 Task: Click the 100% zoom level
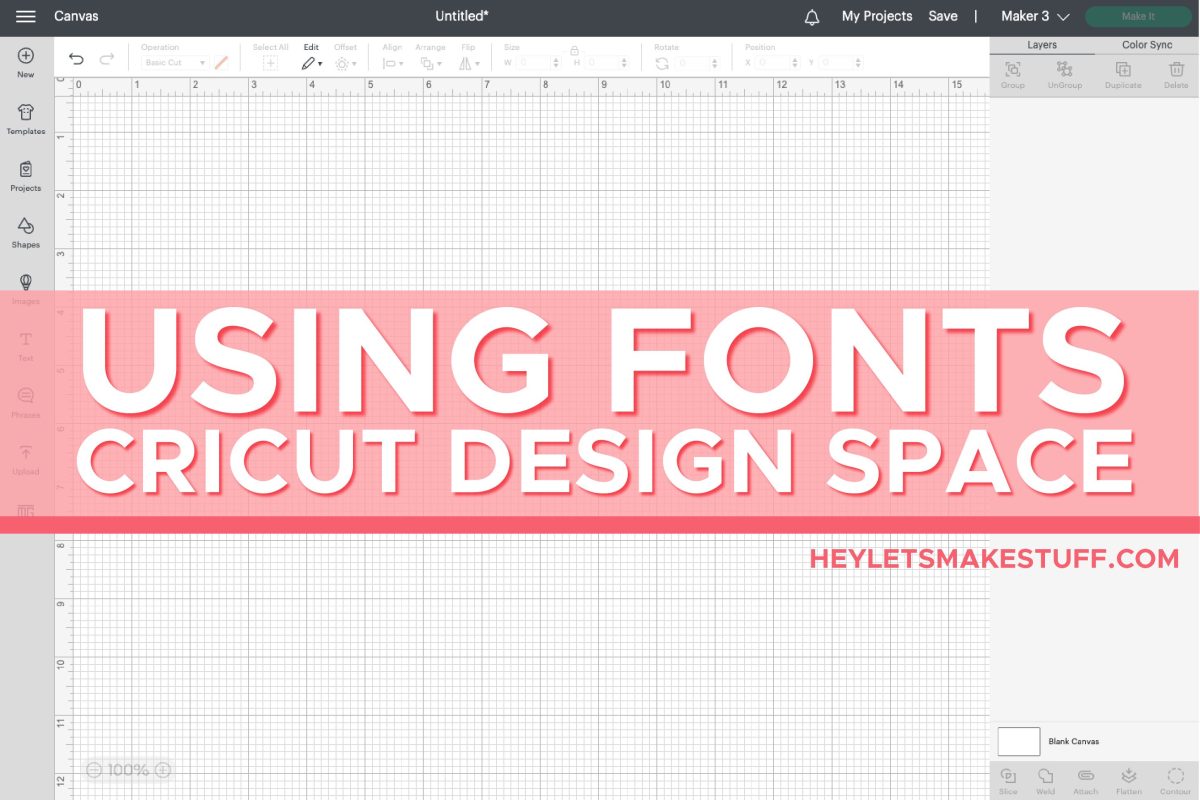128,770
